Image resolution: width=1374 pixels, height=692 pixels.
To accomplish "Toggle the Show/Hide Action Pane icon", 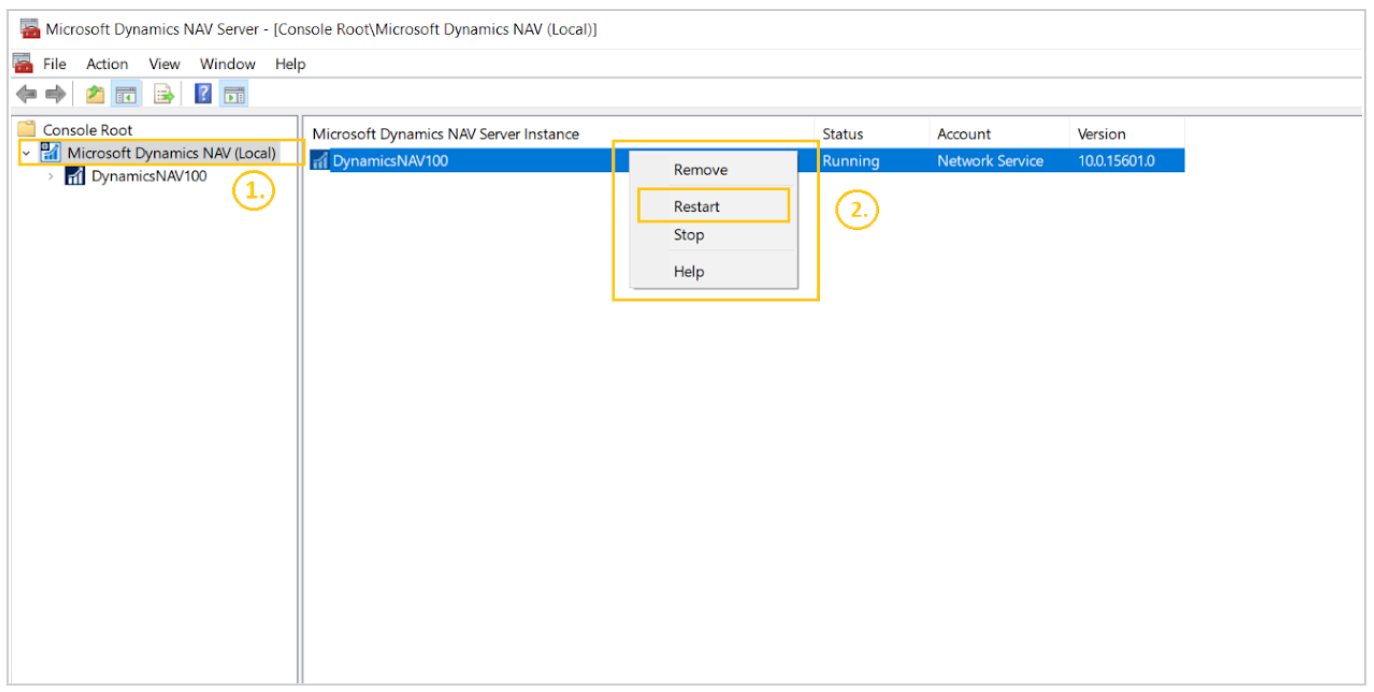I will [x=233, y=93].
